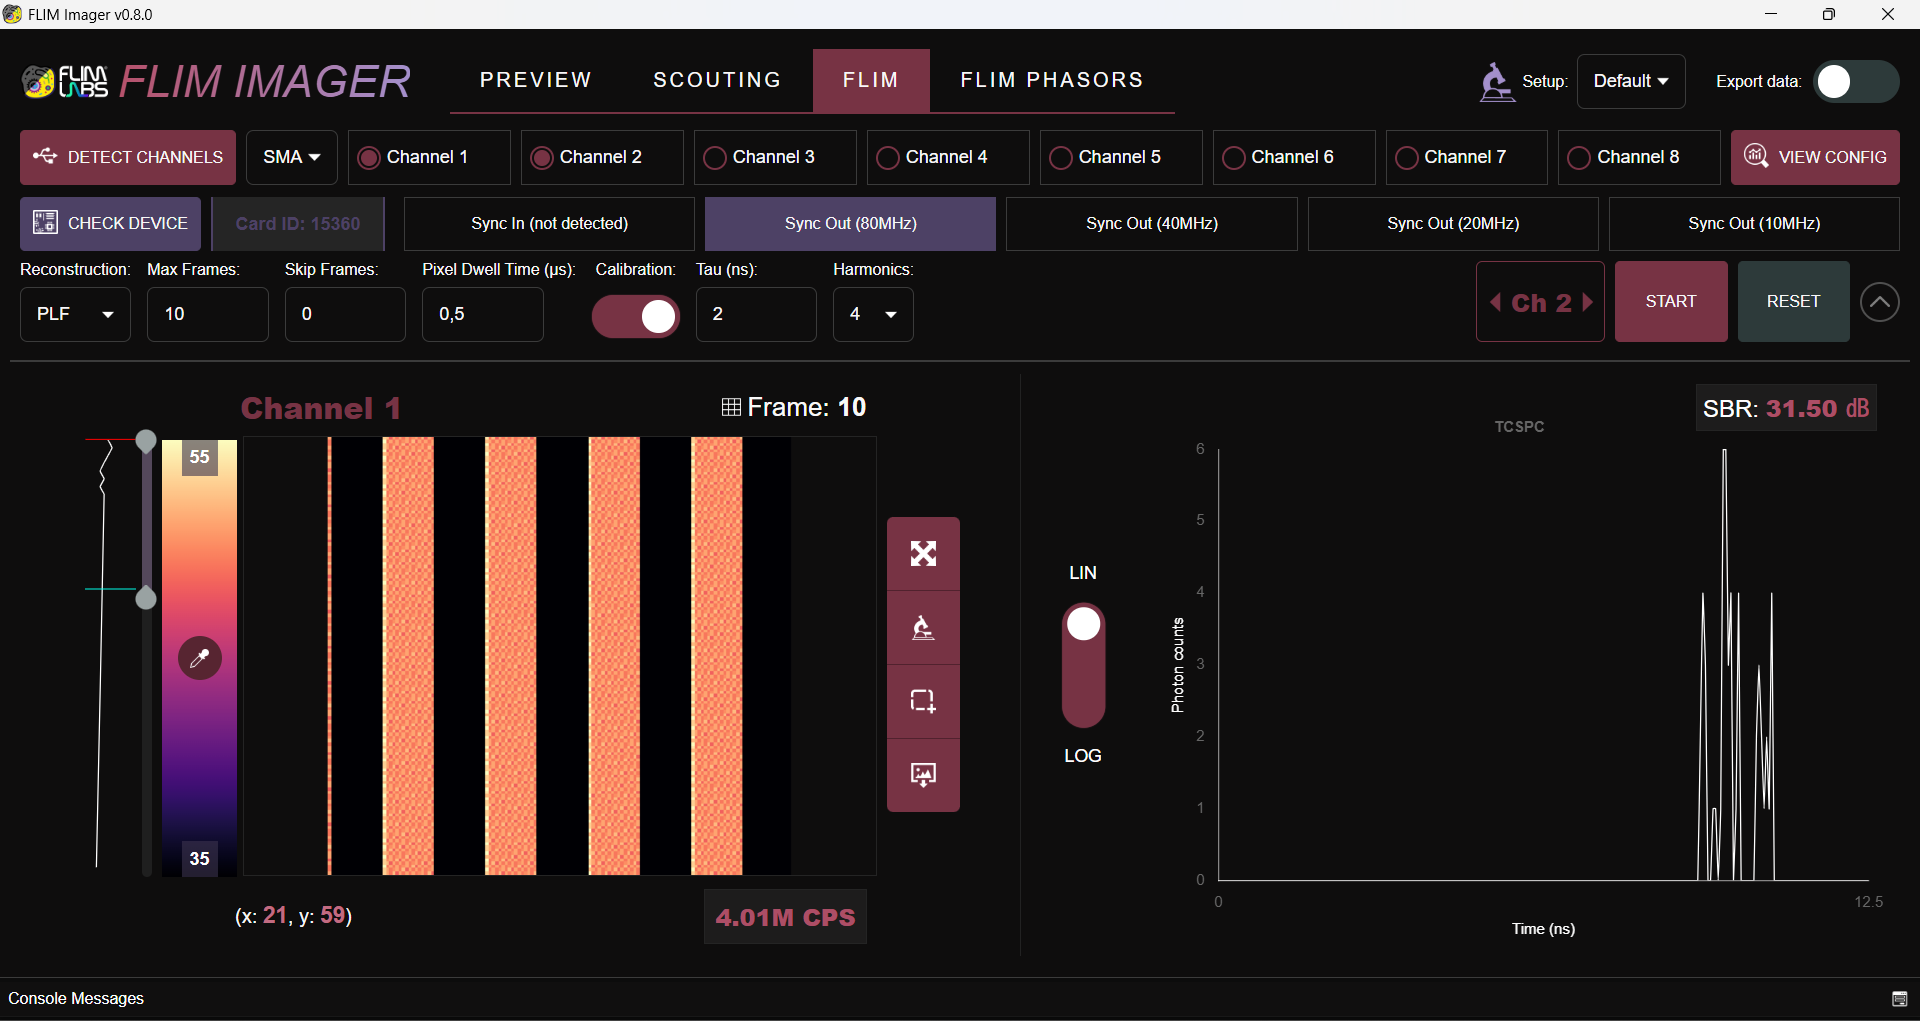Go to previous channel with left arrow

pyautogui.click(x=1495, y=302)
